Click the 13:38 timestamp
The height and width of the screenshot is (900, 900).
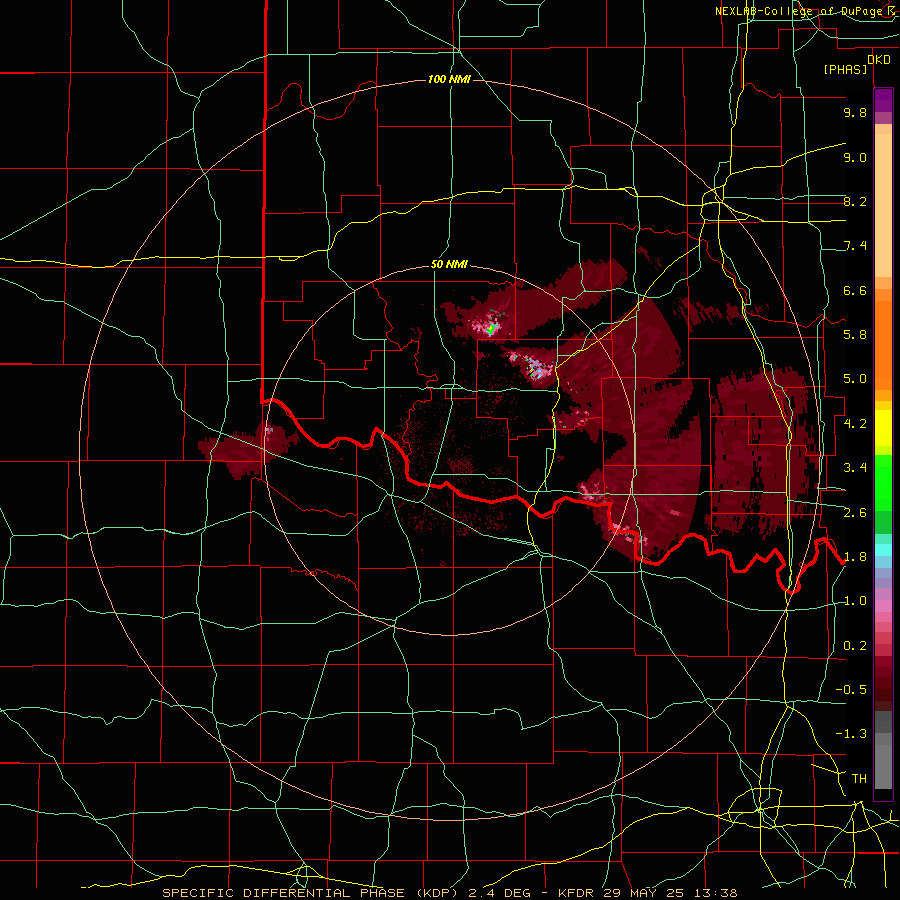tap(717, 893)
